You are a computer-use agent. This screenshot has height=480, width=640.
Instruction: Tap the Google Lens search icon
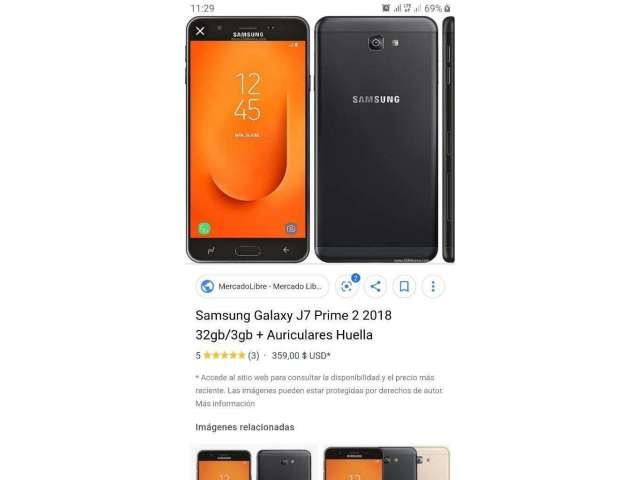tap(347, 286)
